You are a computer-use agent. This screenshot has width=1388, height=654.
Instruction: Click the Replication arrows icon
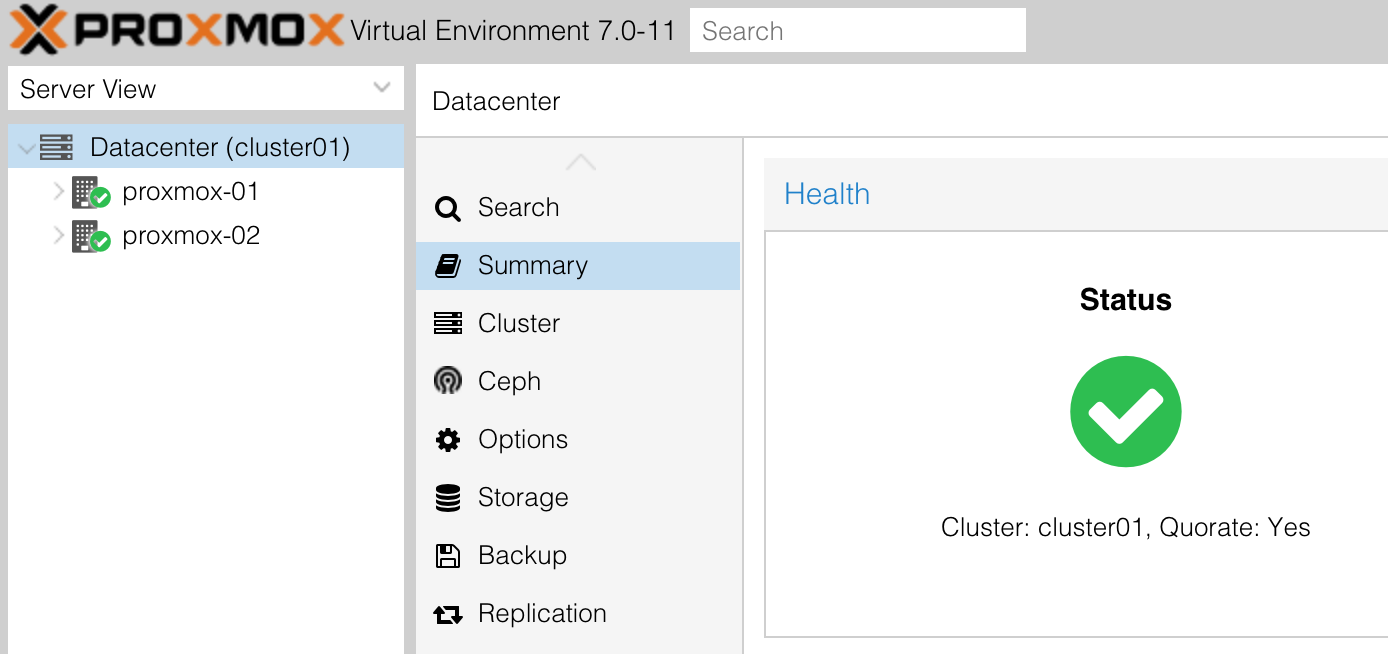(x=447, y=614)
